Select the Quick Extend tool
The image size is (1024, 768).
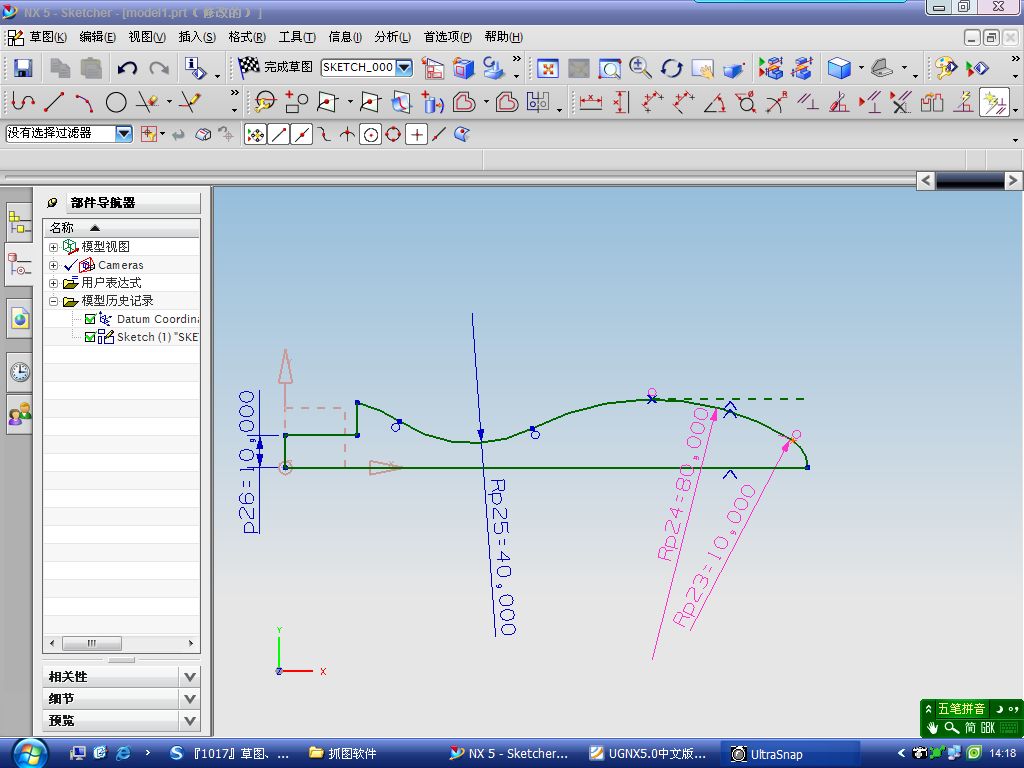190,102
